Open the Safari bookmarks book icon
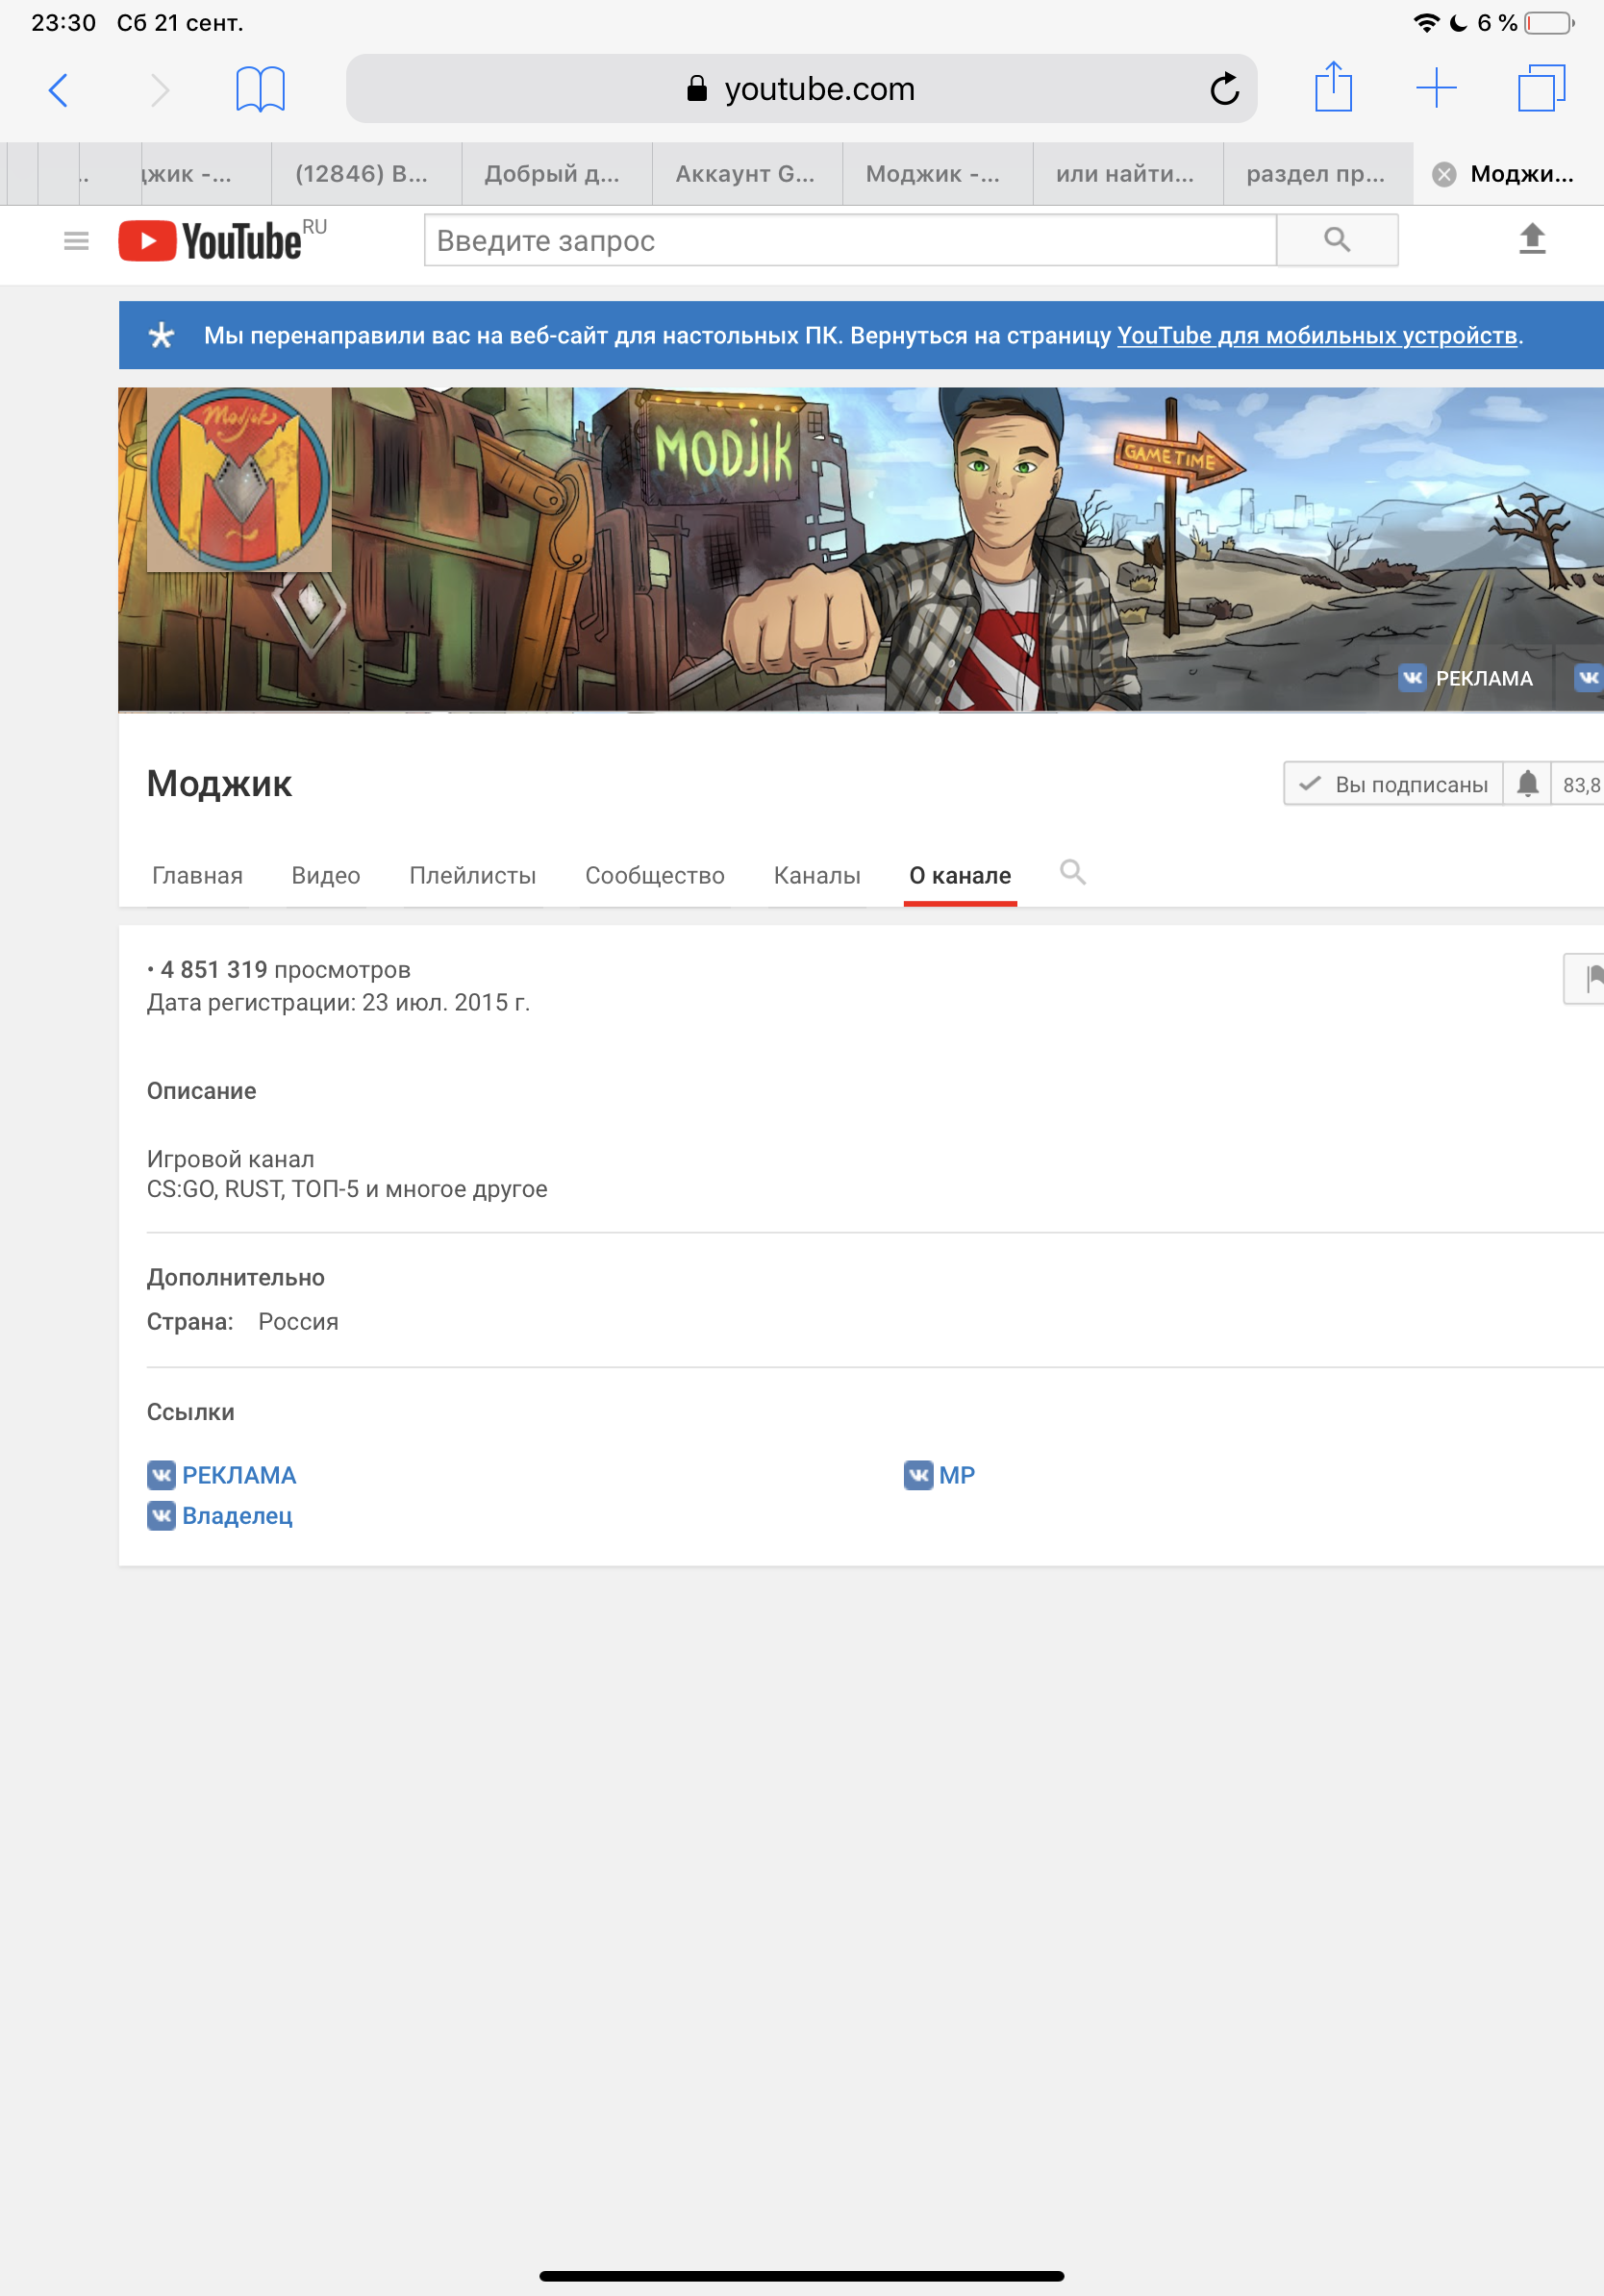Viewport: 1604px width, 2296px height. pos(261,89)
